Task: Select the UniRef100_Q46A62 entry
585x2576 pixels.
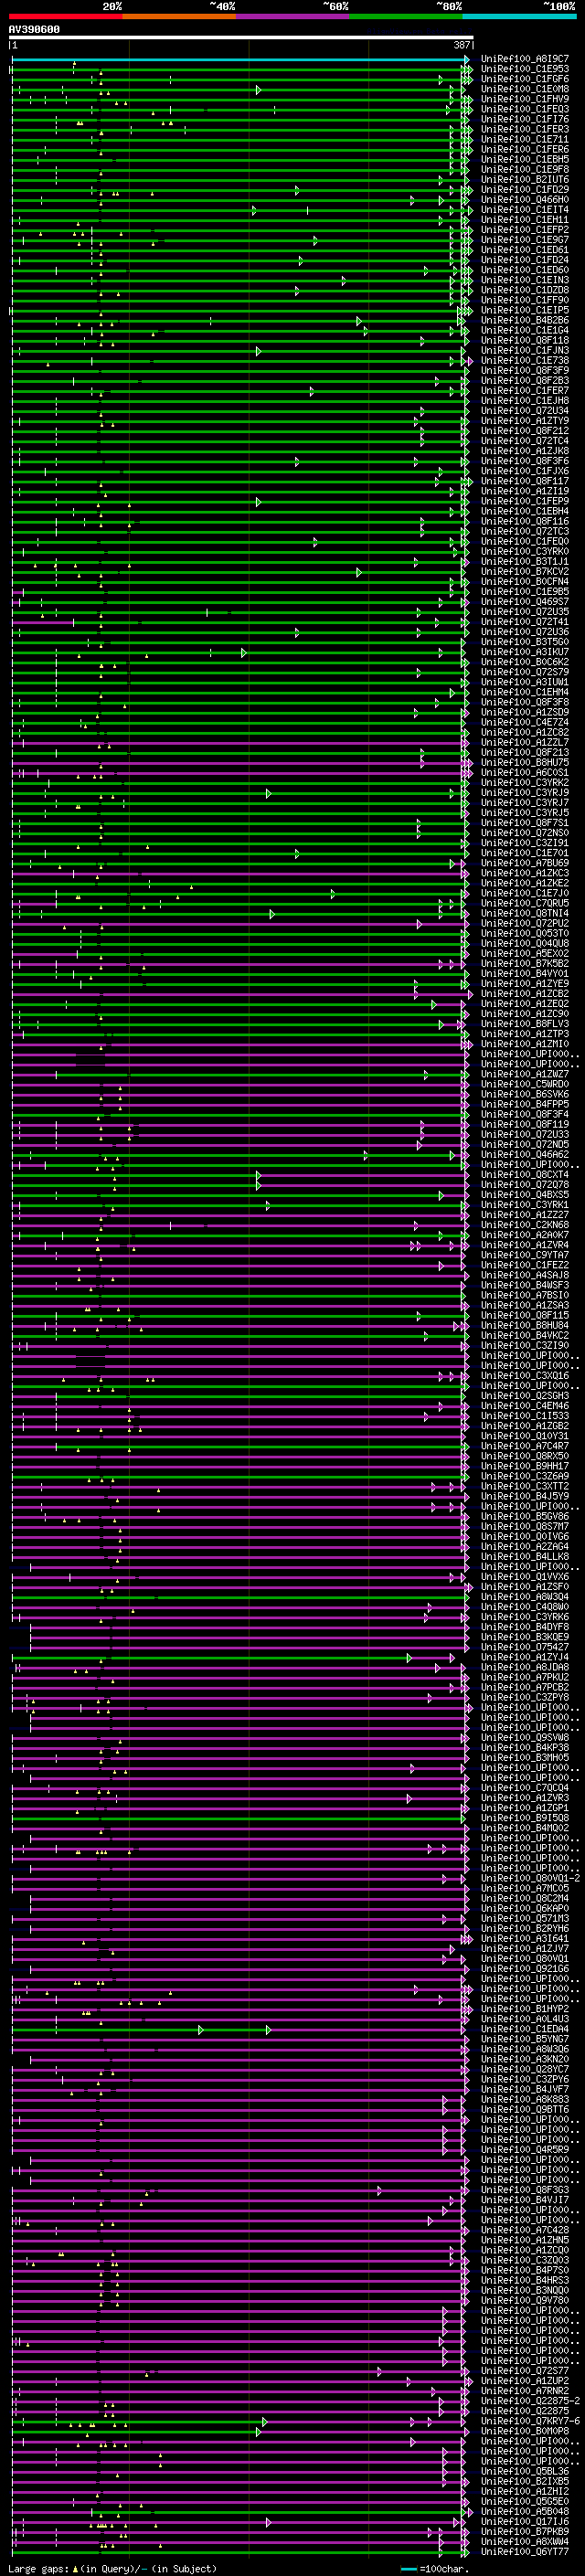Action: [x=525, y=1154]
